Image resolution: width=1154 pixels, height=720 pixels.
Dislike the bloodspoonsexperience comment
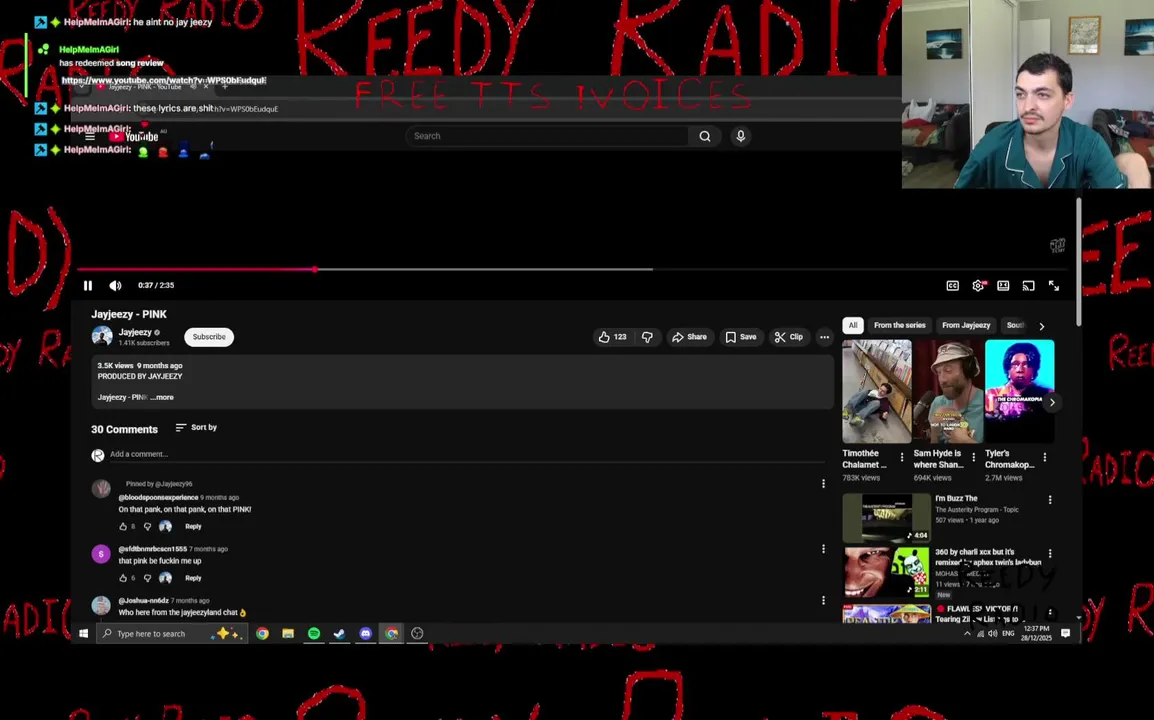147,527
